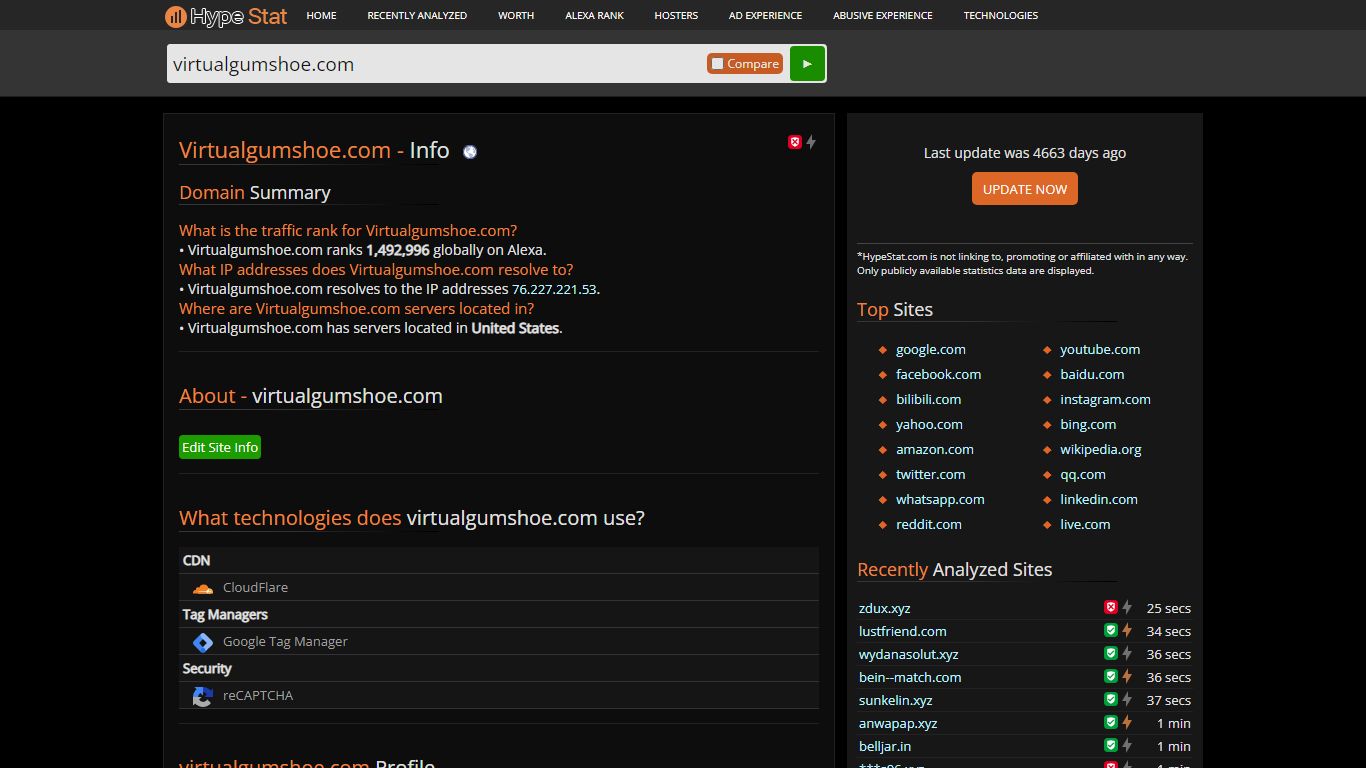Open bein--match.com recently analyzed link
The width and height of the screenshot is (1366, 768).
[910, 677]
